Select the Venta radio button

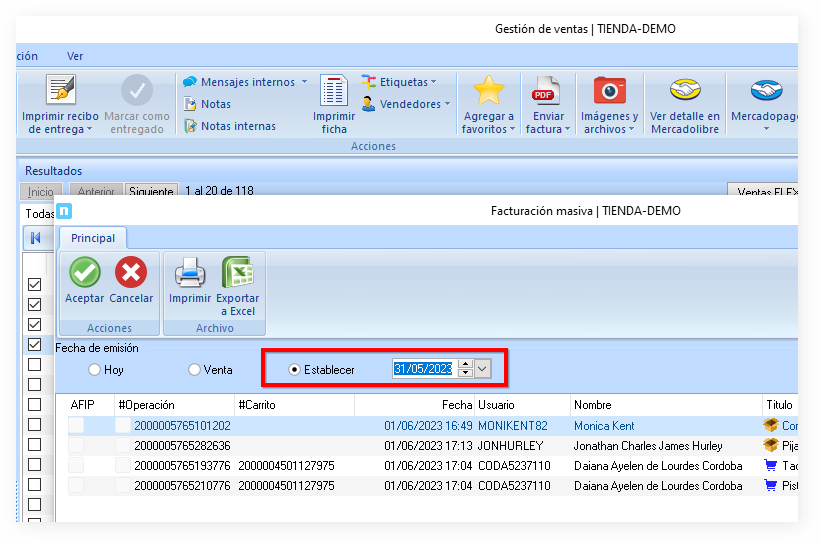click(195, 370)
